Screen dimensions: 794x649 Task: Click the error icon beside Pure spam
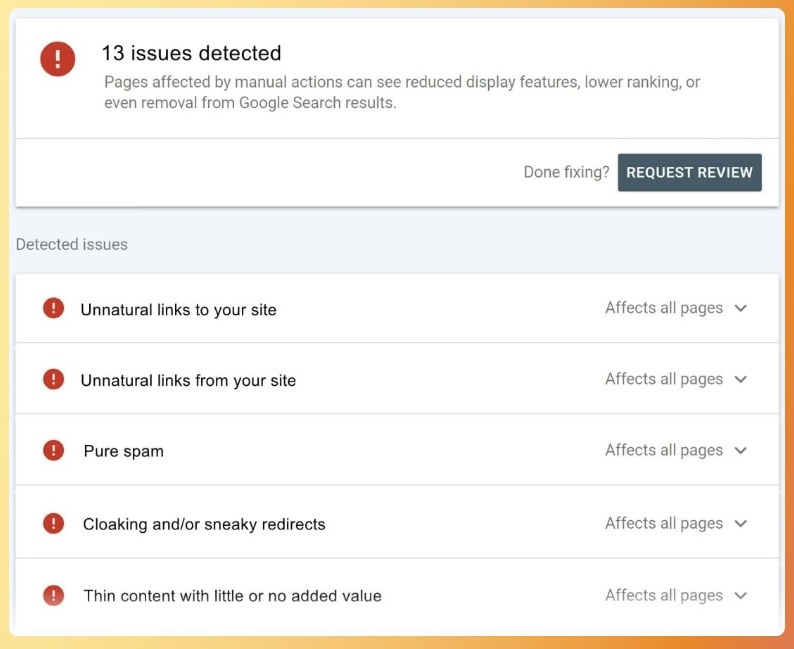pos(53,450)
